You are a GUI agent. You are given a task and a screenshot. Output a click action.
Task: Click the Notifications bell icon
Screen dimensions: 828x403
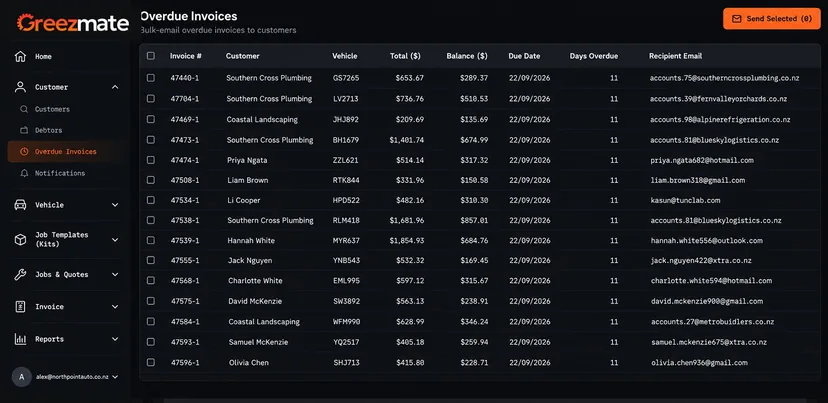point(24,173)
